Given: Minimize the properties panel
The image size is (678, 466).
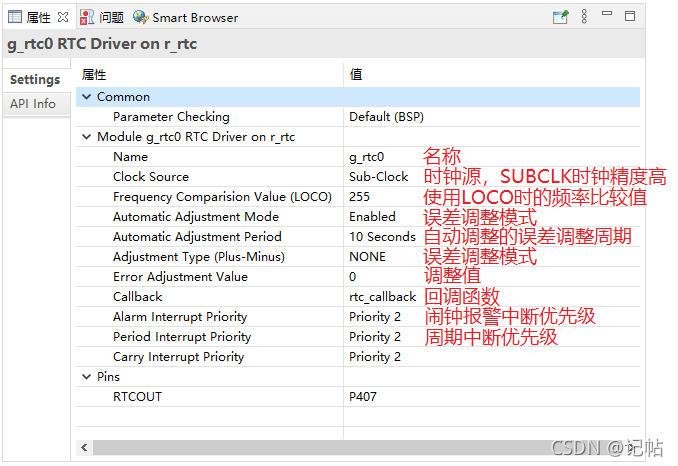Looking at the screenshot, I should point(607,13).
